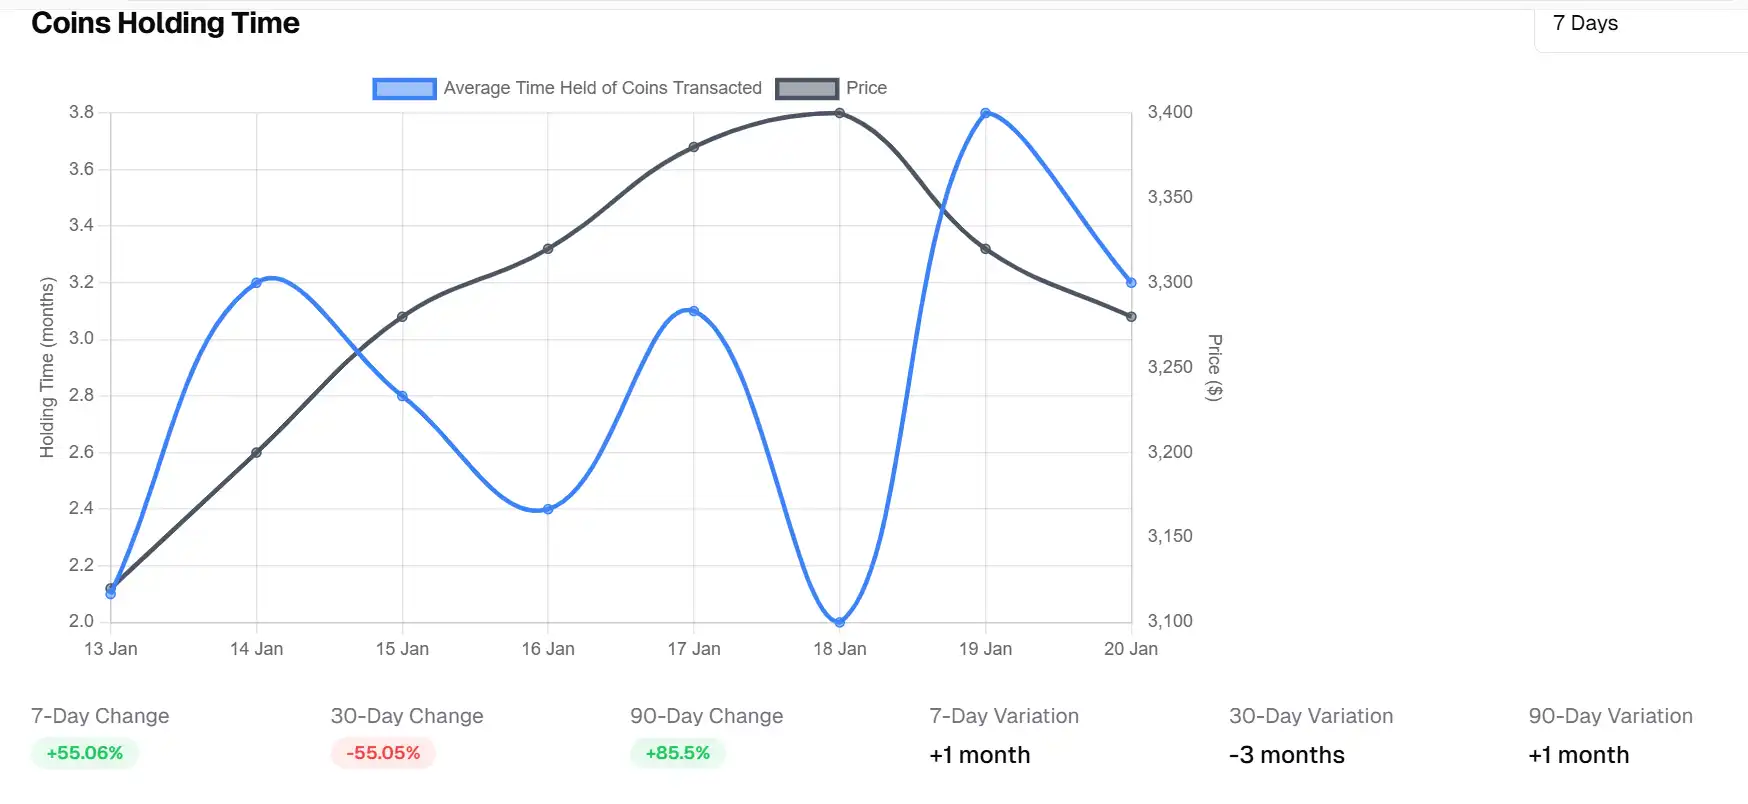Click the blue holding time point on 16 Jan
Screen dimensions: 1748x804
tap(548, 509)
